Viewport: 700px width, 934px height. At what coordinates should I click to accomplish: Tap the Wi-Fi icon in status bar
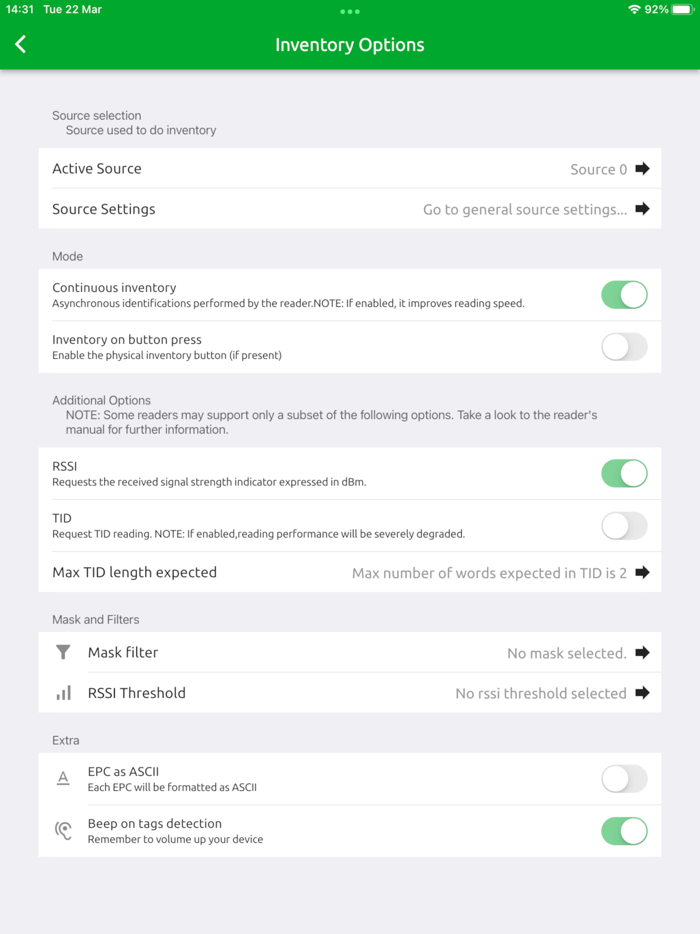click(634, 9)
